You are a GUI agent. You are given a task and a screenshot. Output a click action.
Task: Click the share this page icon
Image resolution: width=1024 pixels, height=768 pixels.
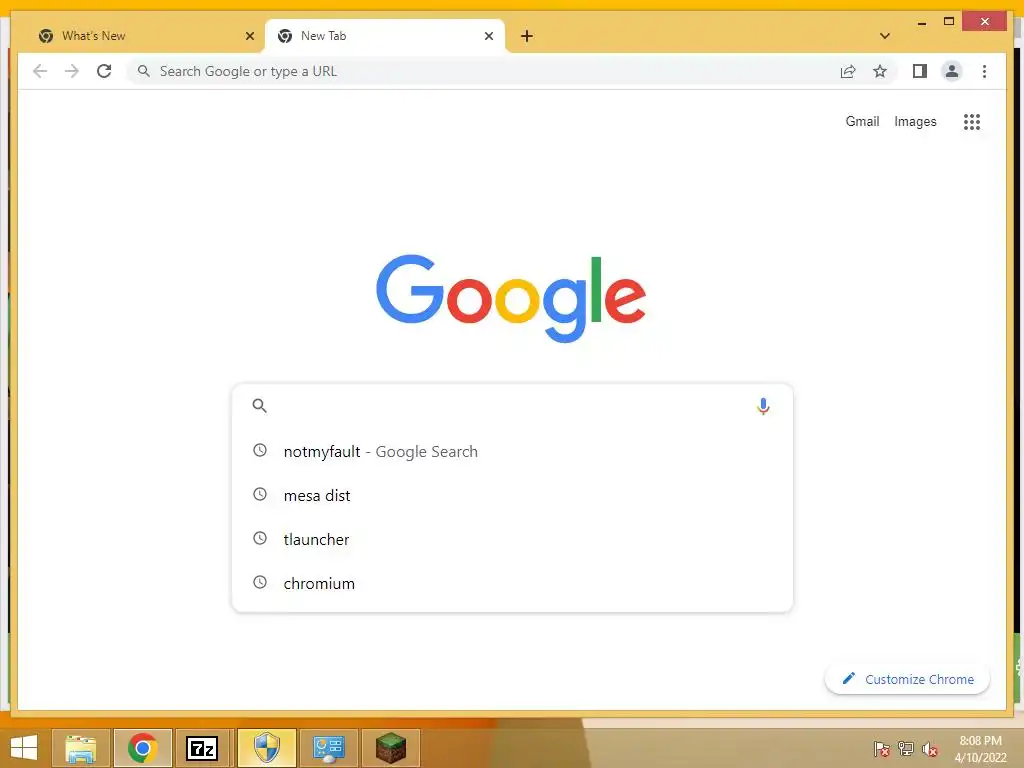pos(848,71)
